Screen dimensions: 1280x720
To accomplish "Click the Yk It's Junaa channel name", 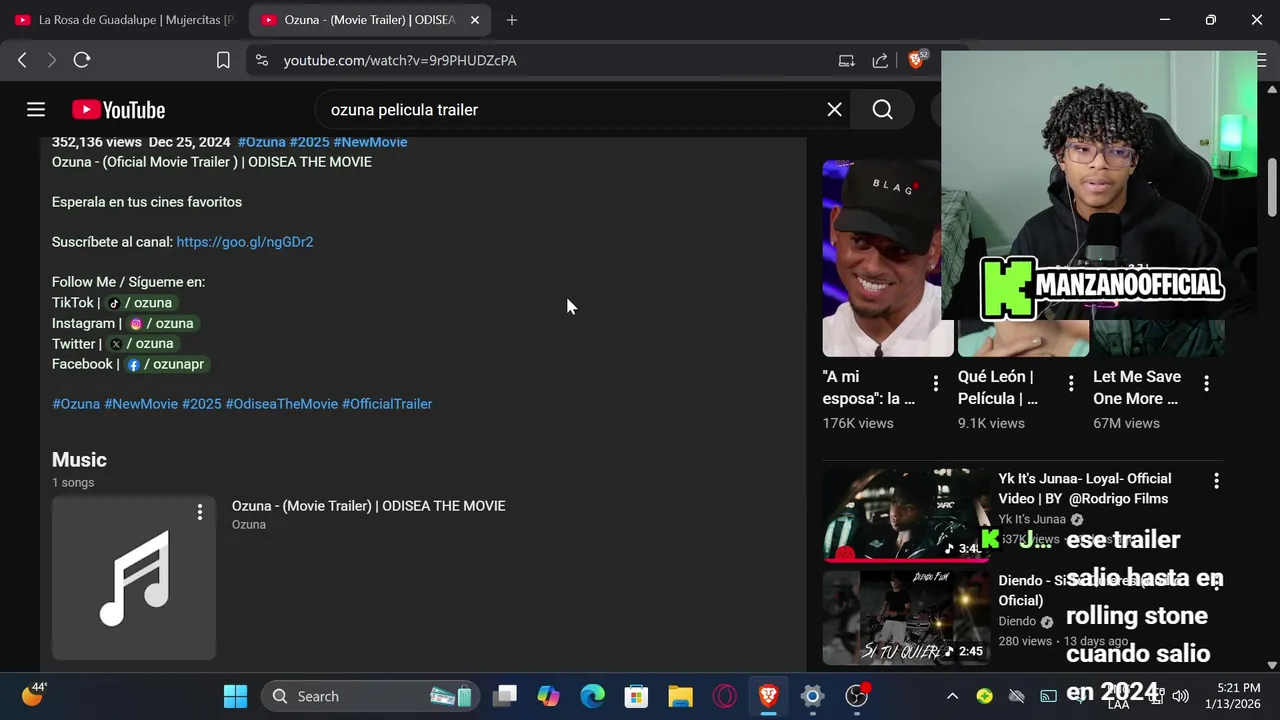I will pos(1032,519).
